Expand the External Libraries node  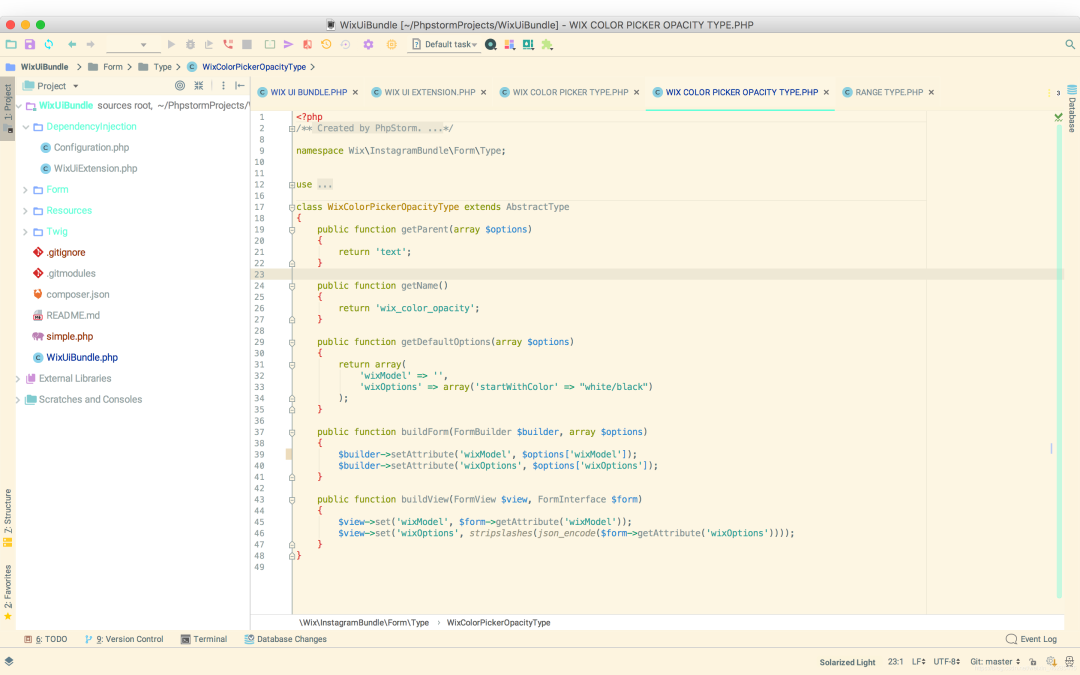coord(18,378)
